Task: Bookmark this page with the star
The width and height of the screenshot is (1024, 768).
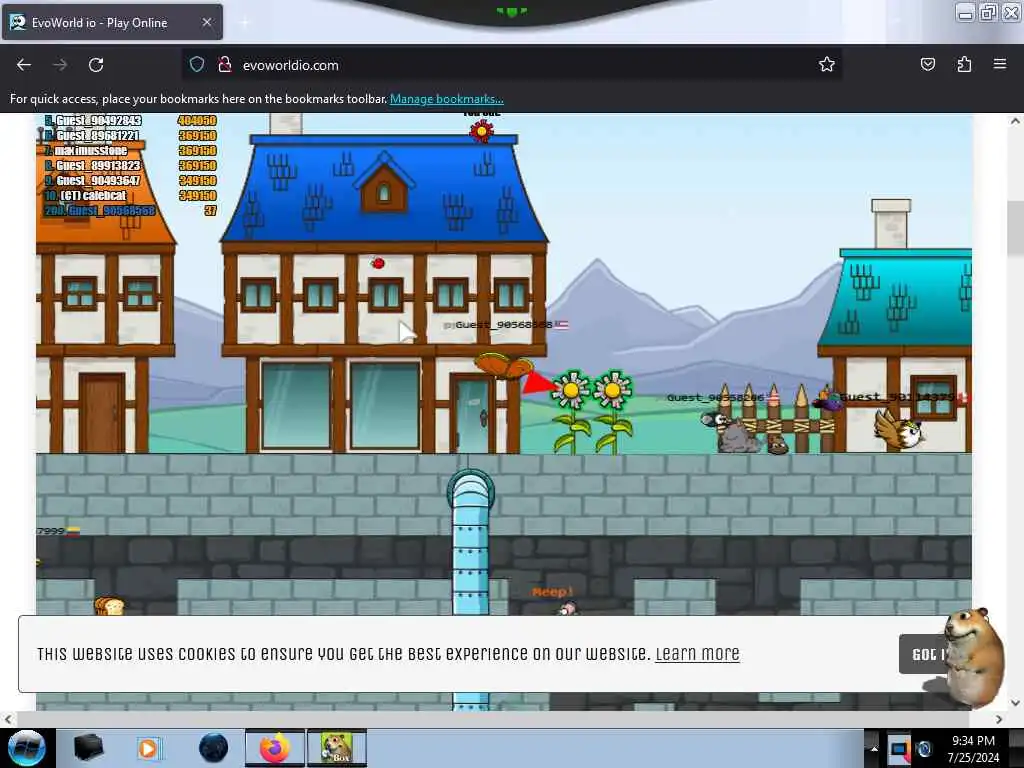Action: click(827, 64)
